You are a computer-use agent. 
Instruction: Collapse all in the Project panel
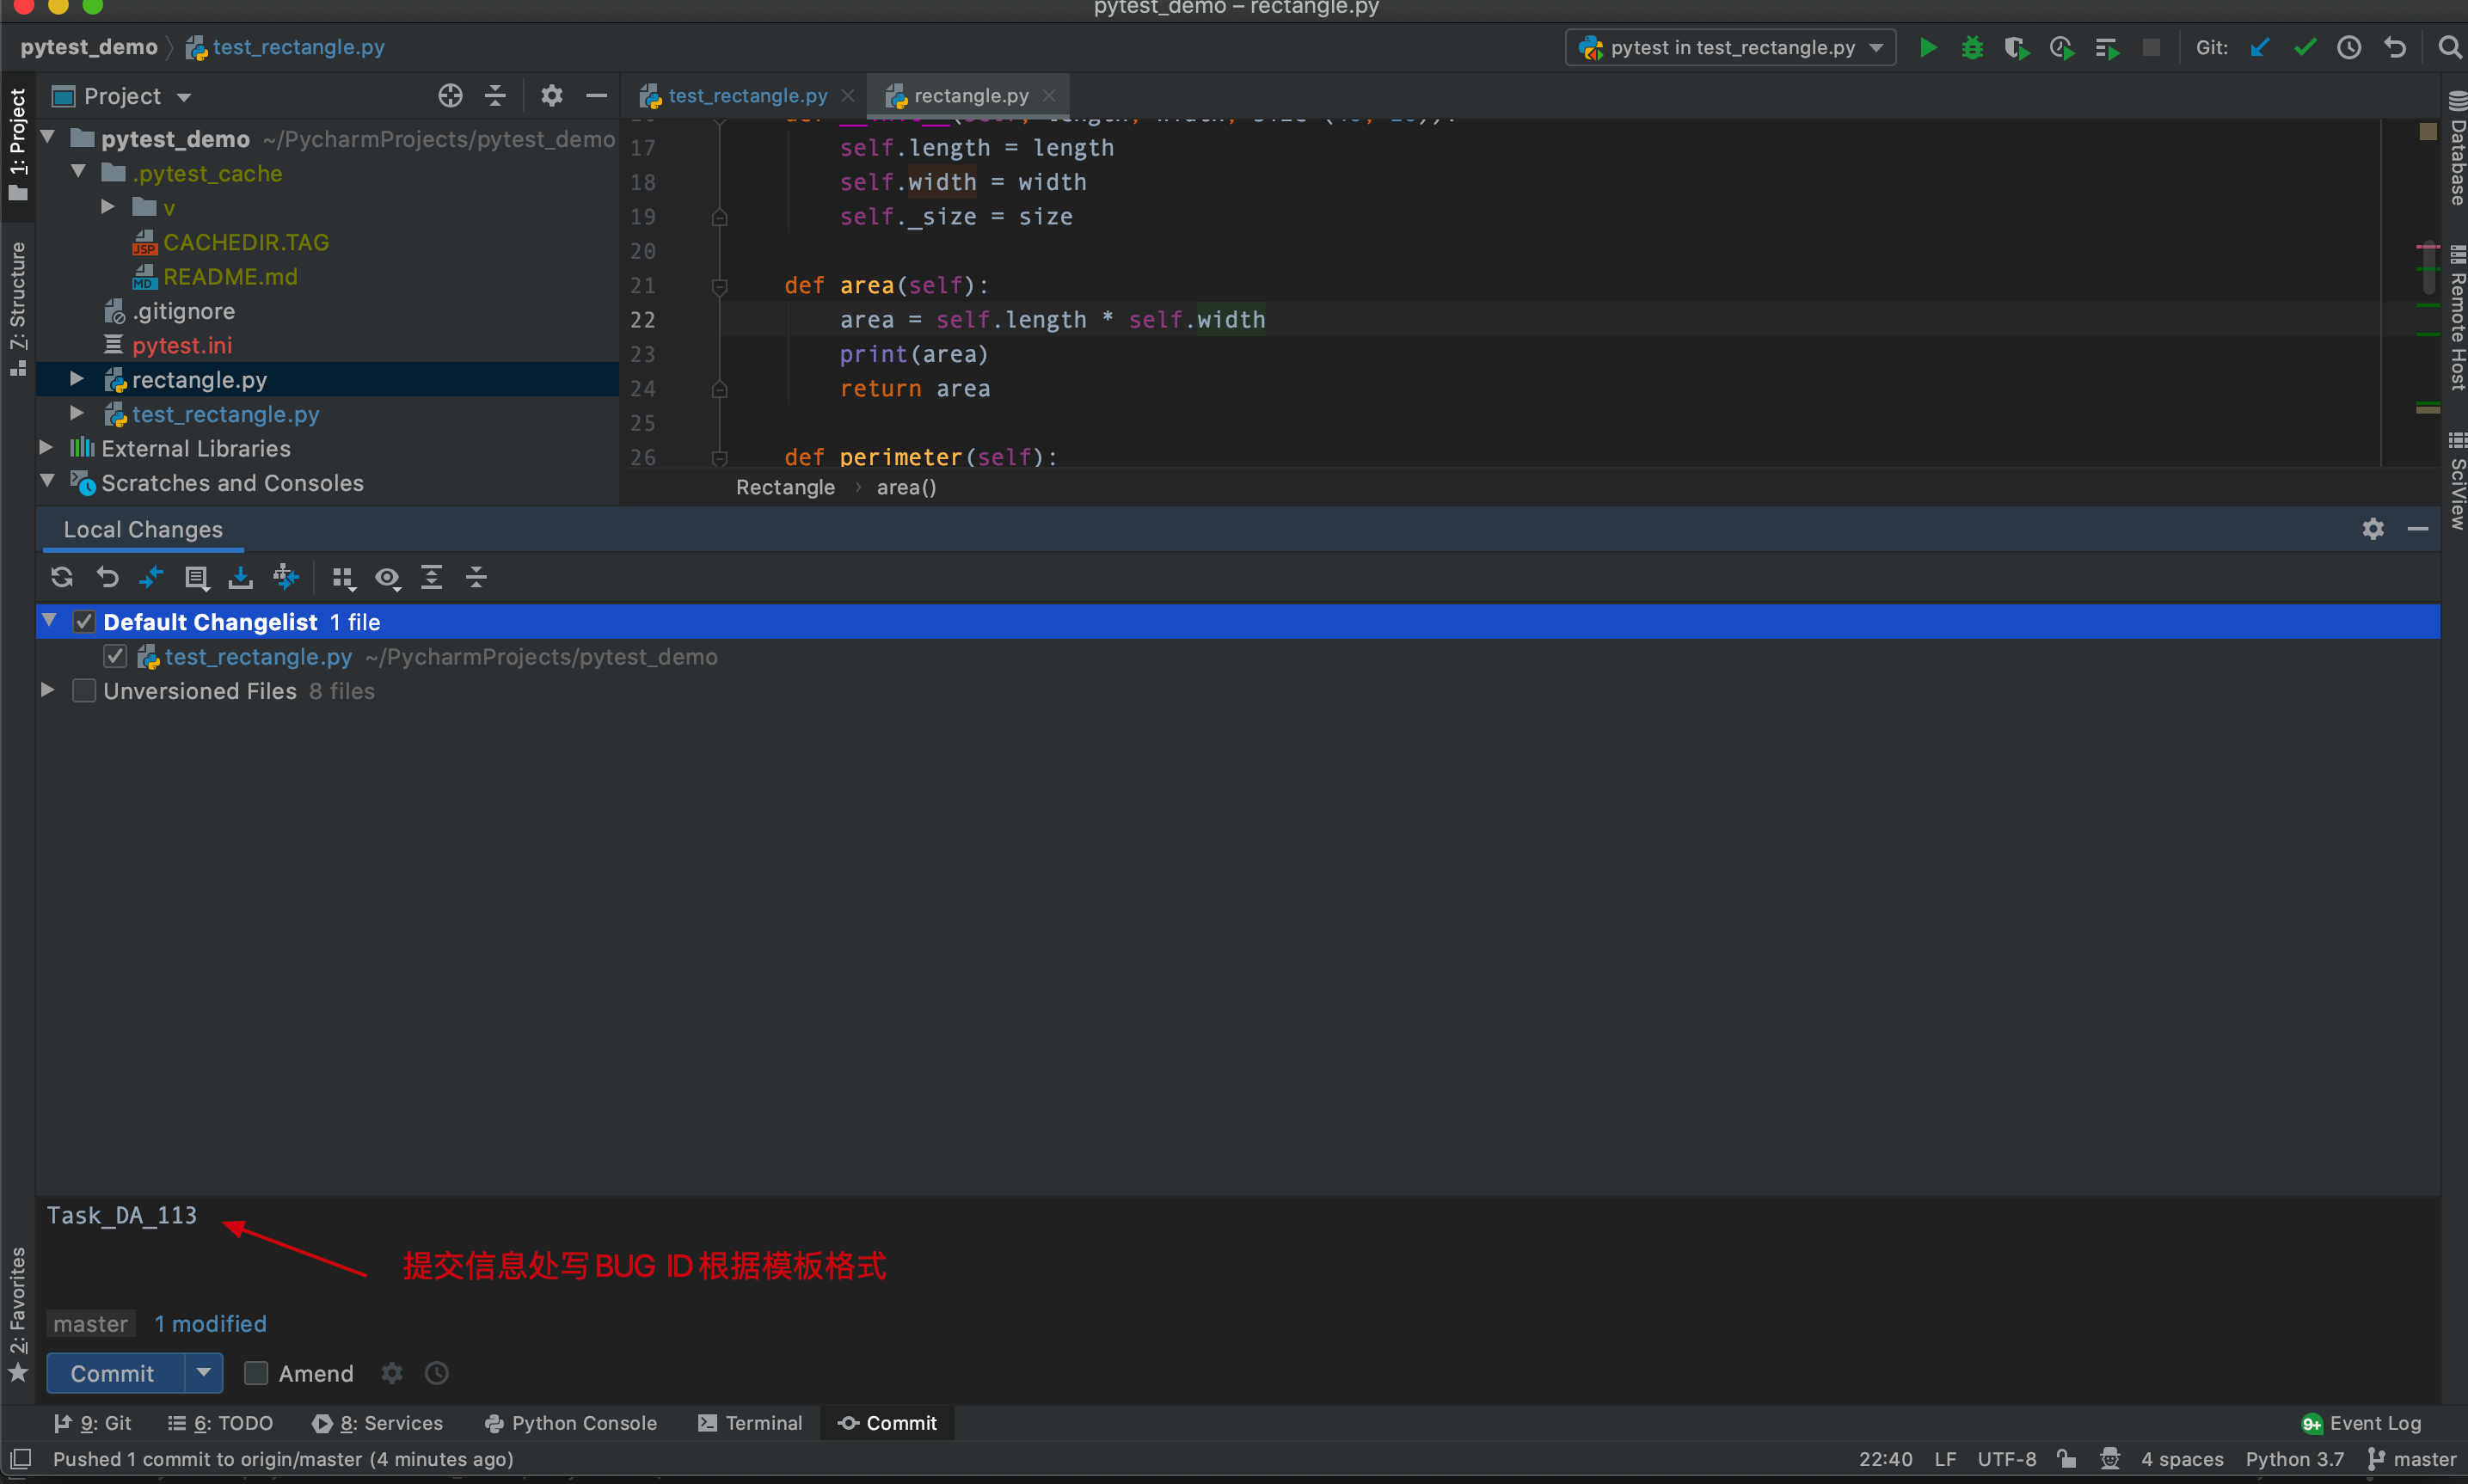click(495, 95)
